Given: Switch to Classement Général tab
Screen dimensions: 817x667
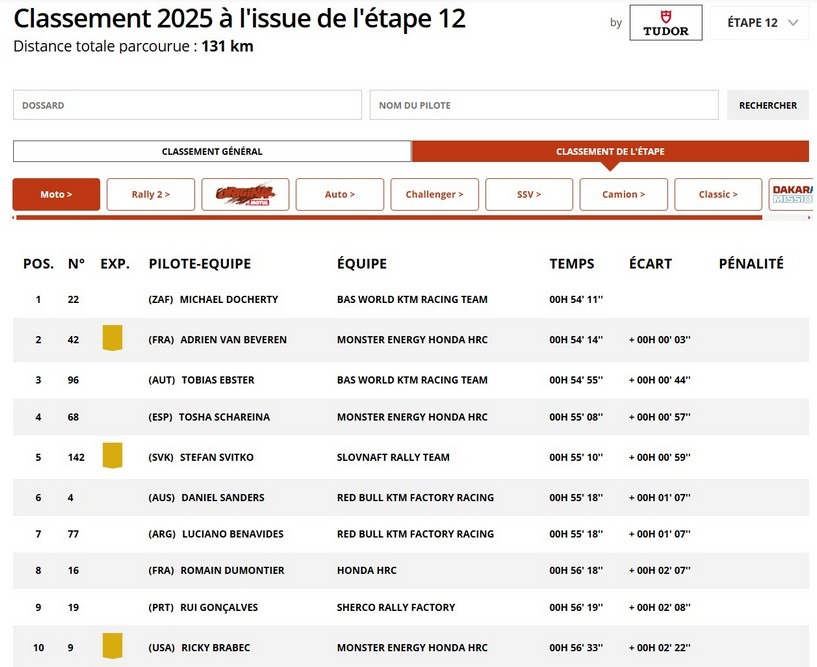Looking at the screenshot, I should tap(212, 151).
